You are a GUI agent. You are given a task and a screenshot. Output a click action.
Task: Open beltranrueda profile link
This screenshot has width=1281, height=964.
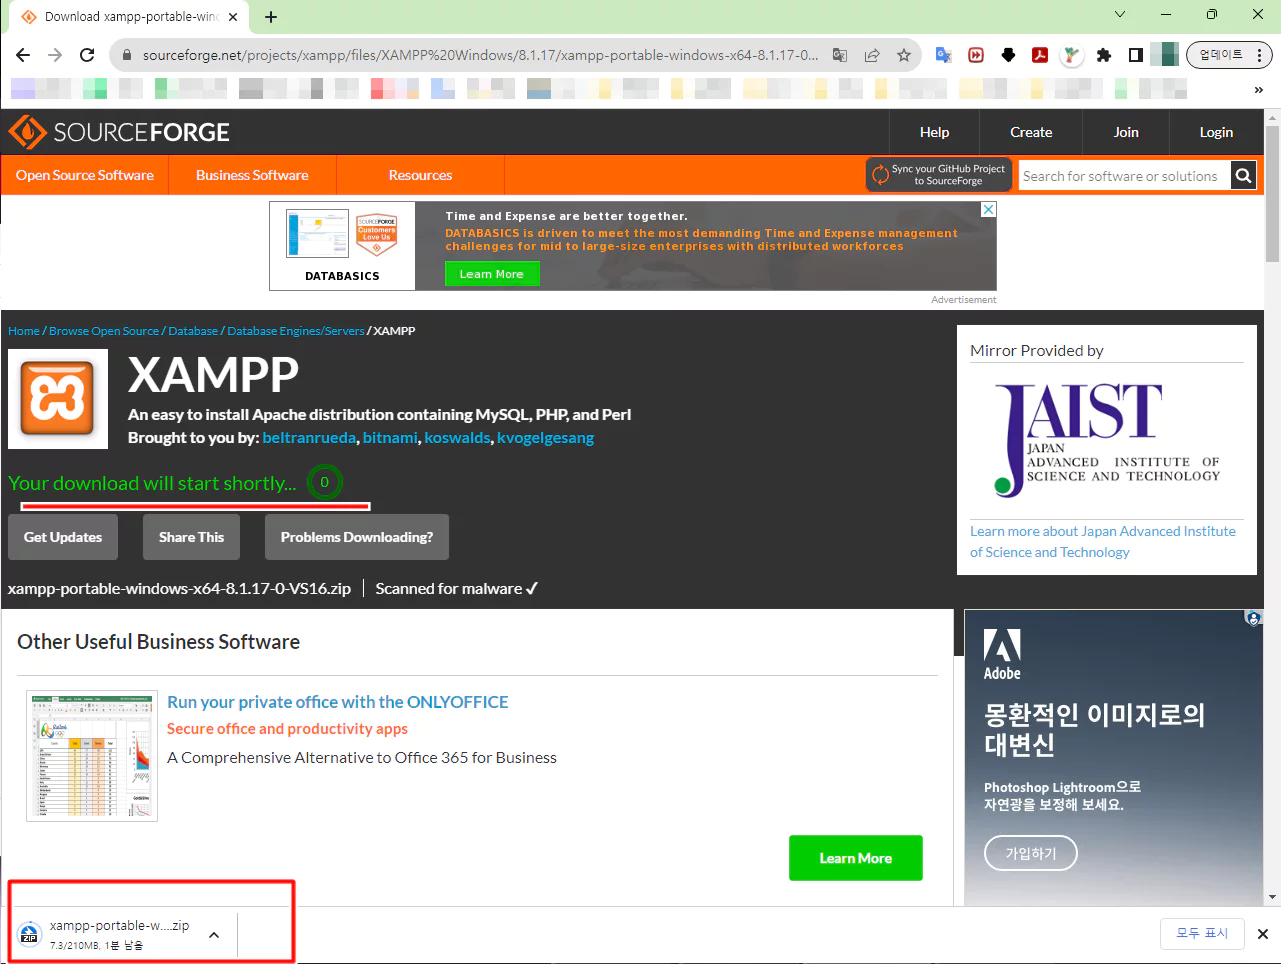[x=309, y=438]
